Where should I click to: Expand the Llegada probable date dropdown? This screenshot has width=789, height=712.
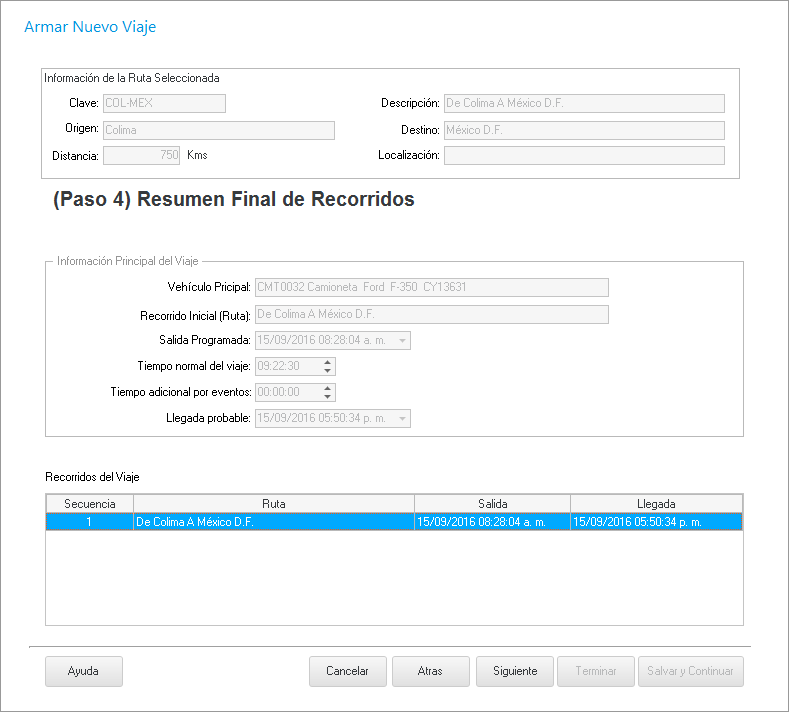point(402,419)
